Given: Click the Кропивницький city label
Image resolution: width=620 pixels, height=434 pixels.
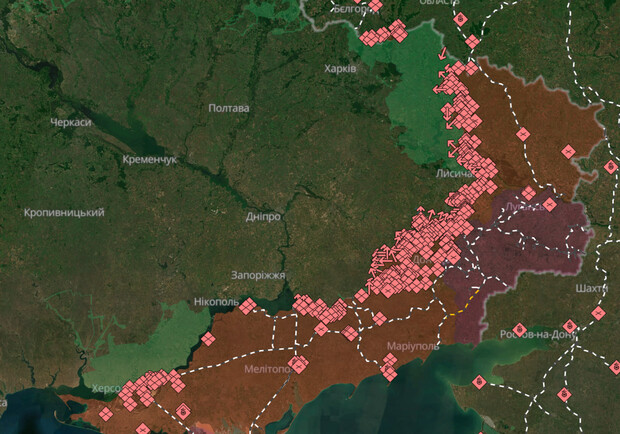Looking at the screenshot, I should (64, 213).
